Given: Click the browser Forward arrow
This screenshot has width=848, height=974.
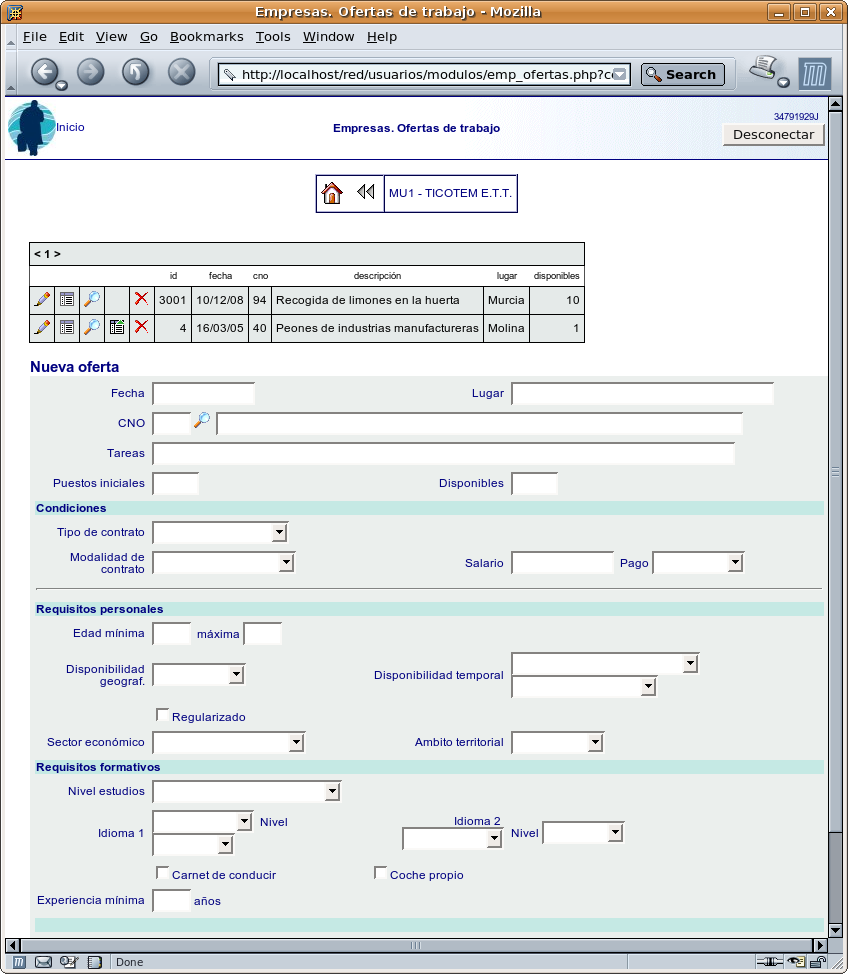Looking at the screenshot, I should pyautogui.click(x=91, y=73).
